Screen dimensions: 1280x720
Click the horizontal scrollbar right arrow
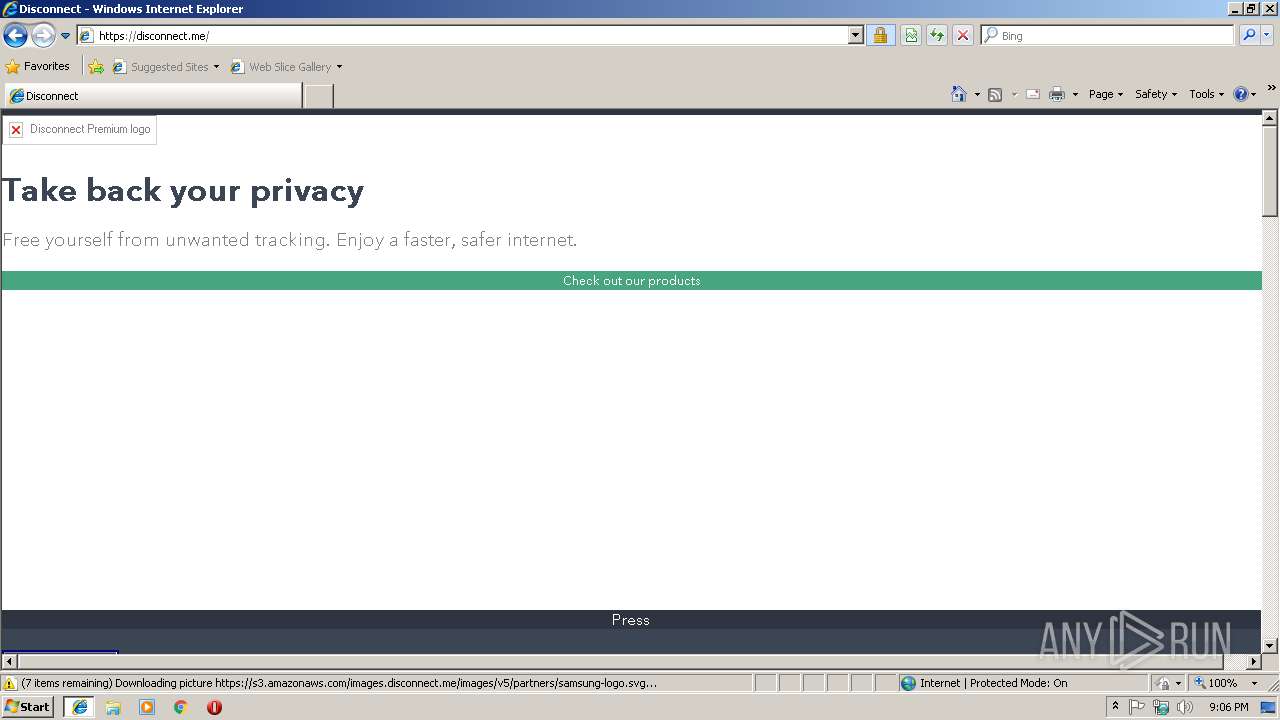click(1254, 662)
